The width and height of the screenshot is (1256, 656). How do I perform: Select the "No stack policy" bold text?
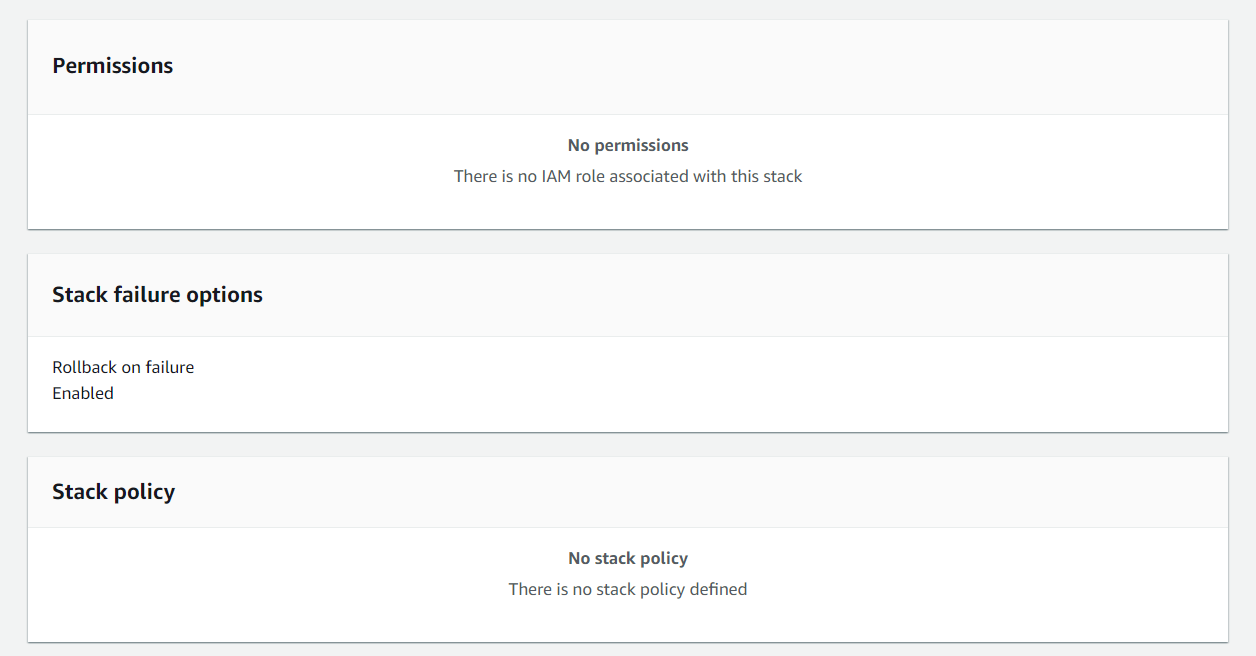click(628, 558)
